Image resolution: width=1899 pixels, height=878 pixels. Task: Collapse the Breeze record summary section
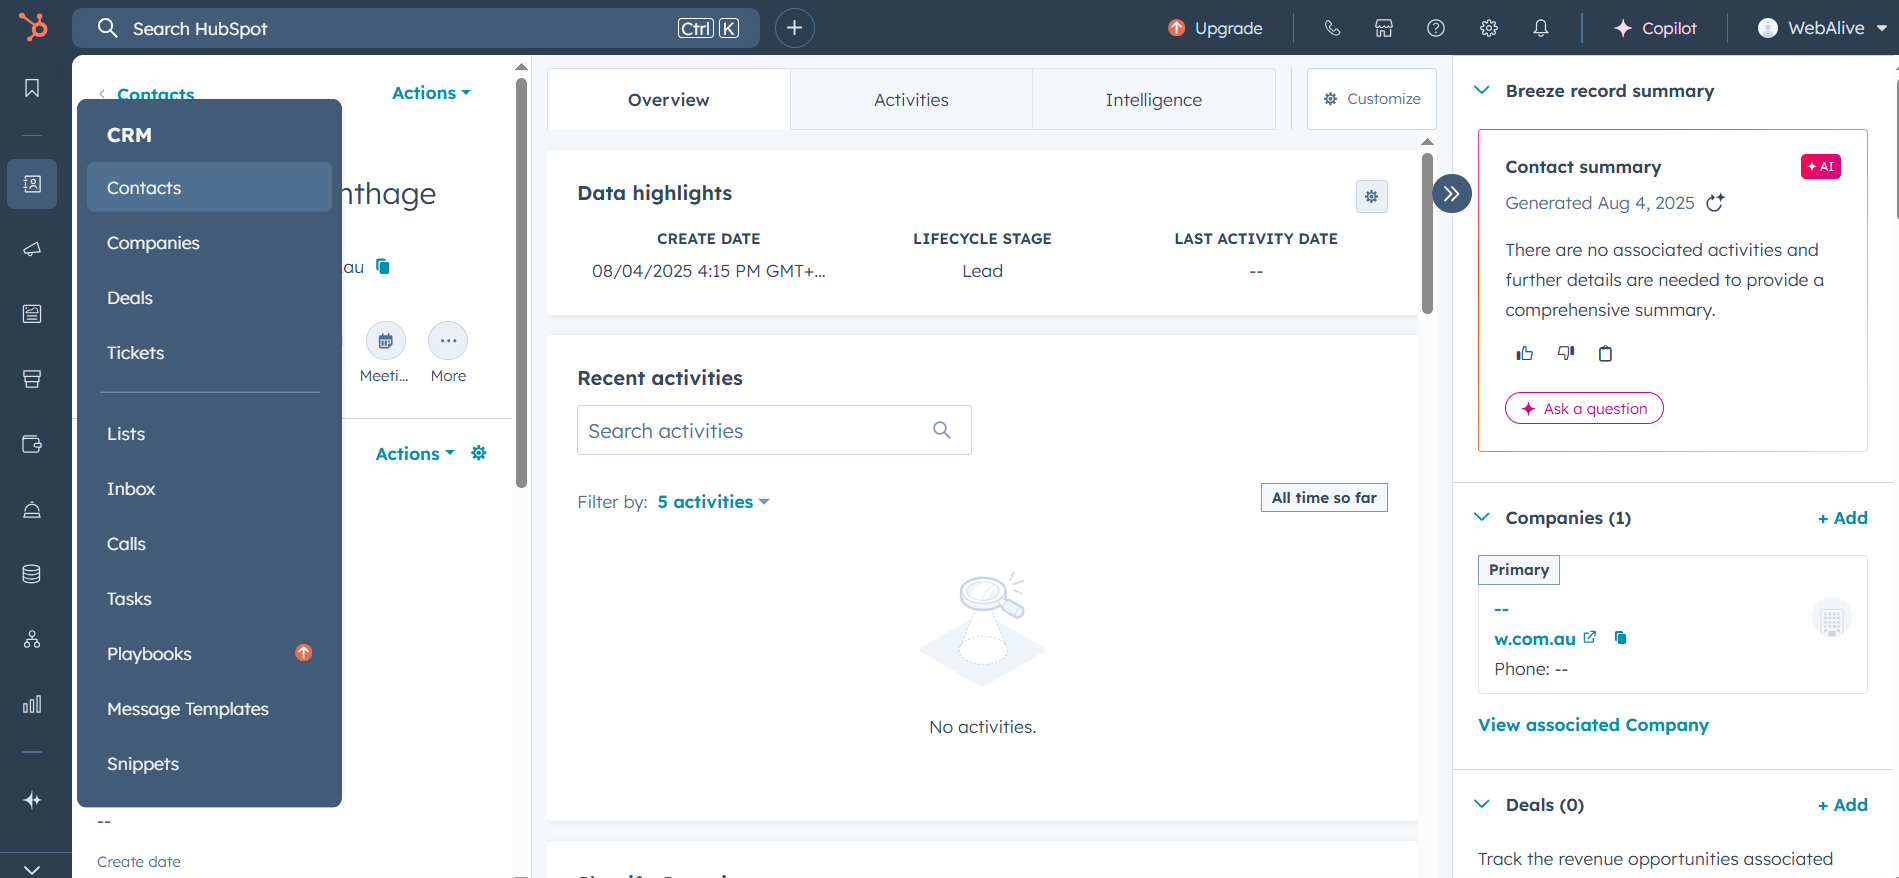pos(1482,90)
